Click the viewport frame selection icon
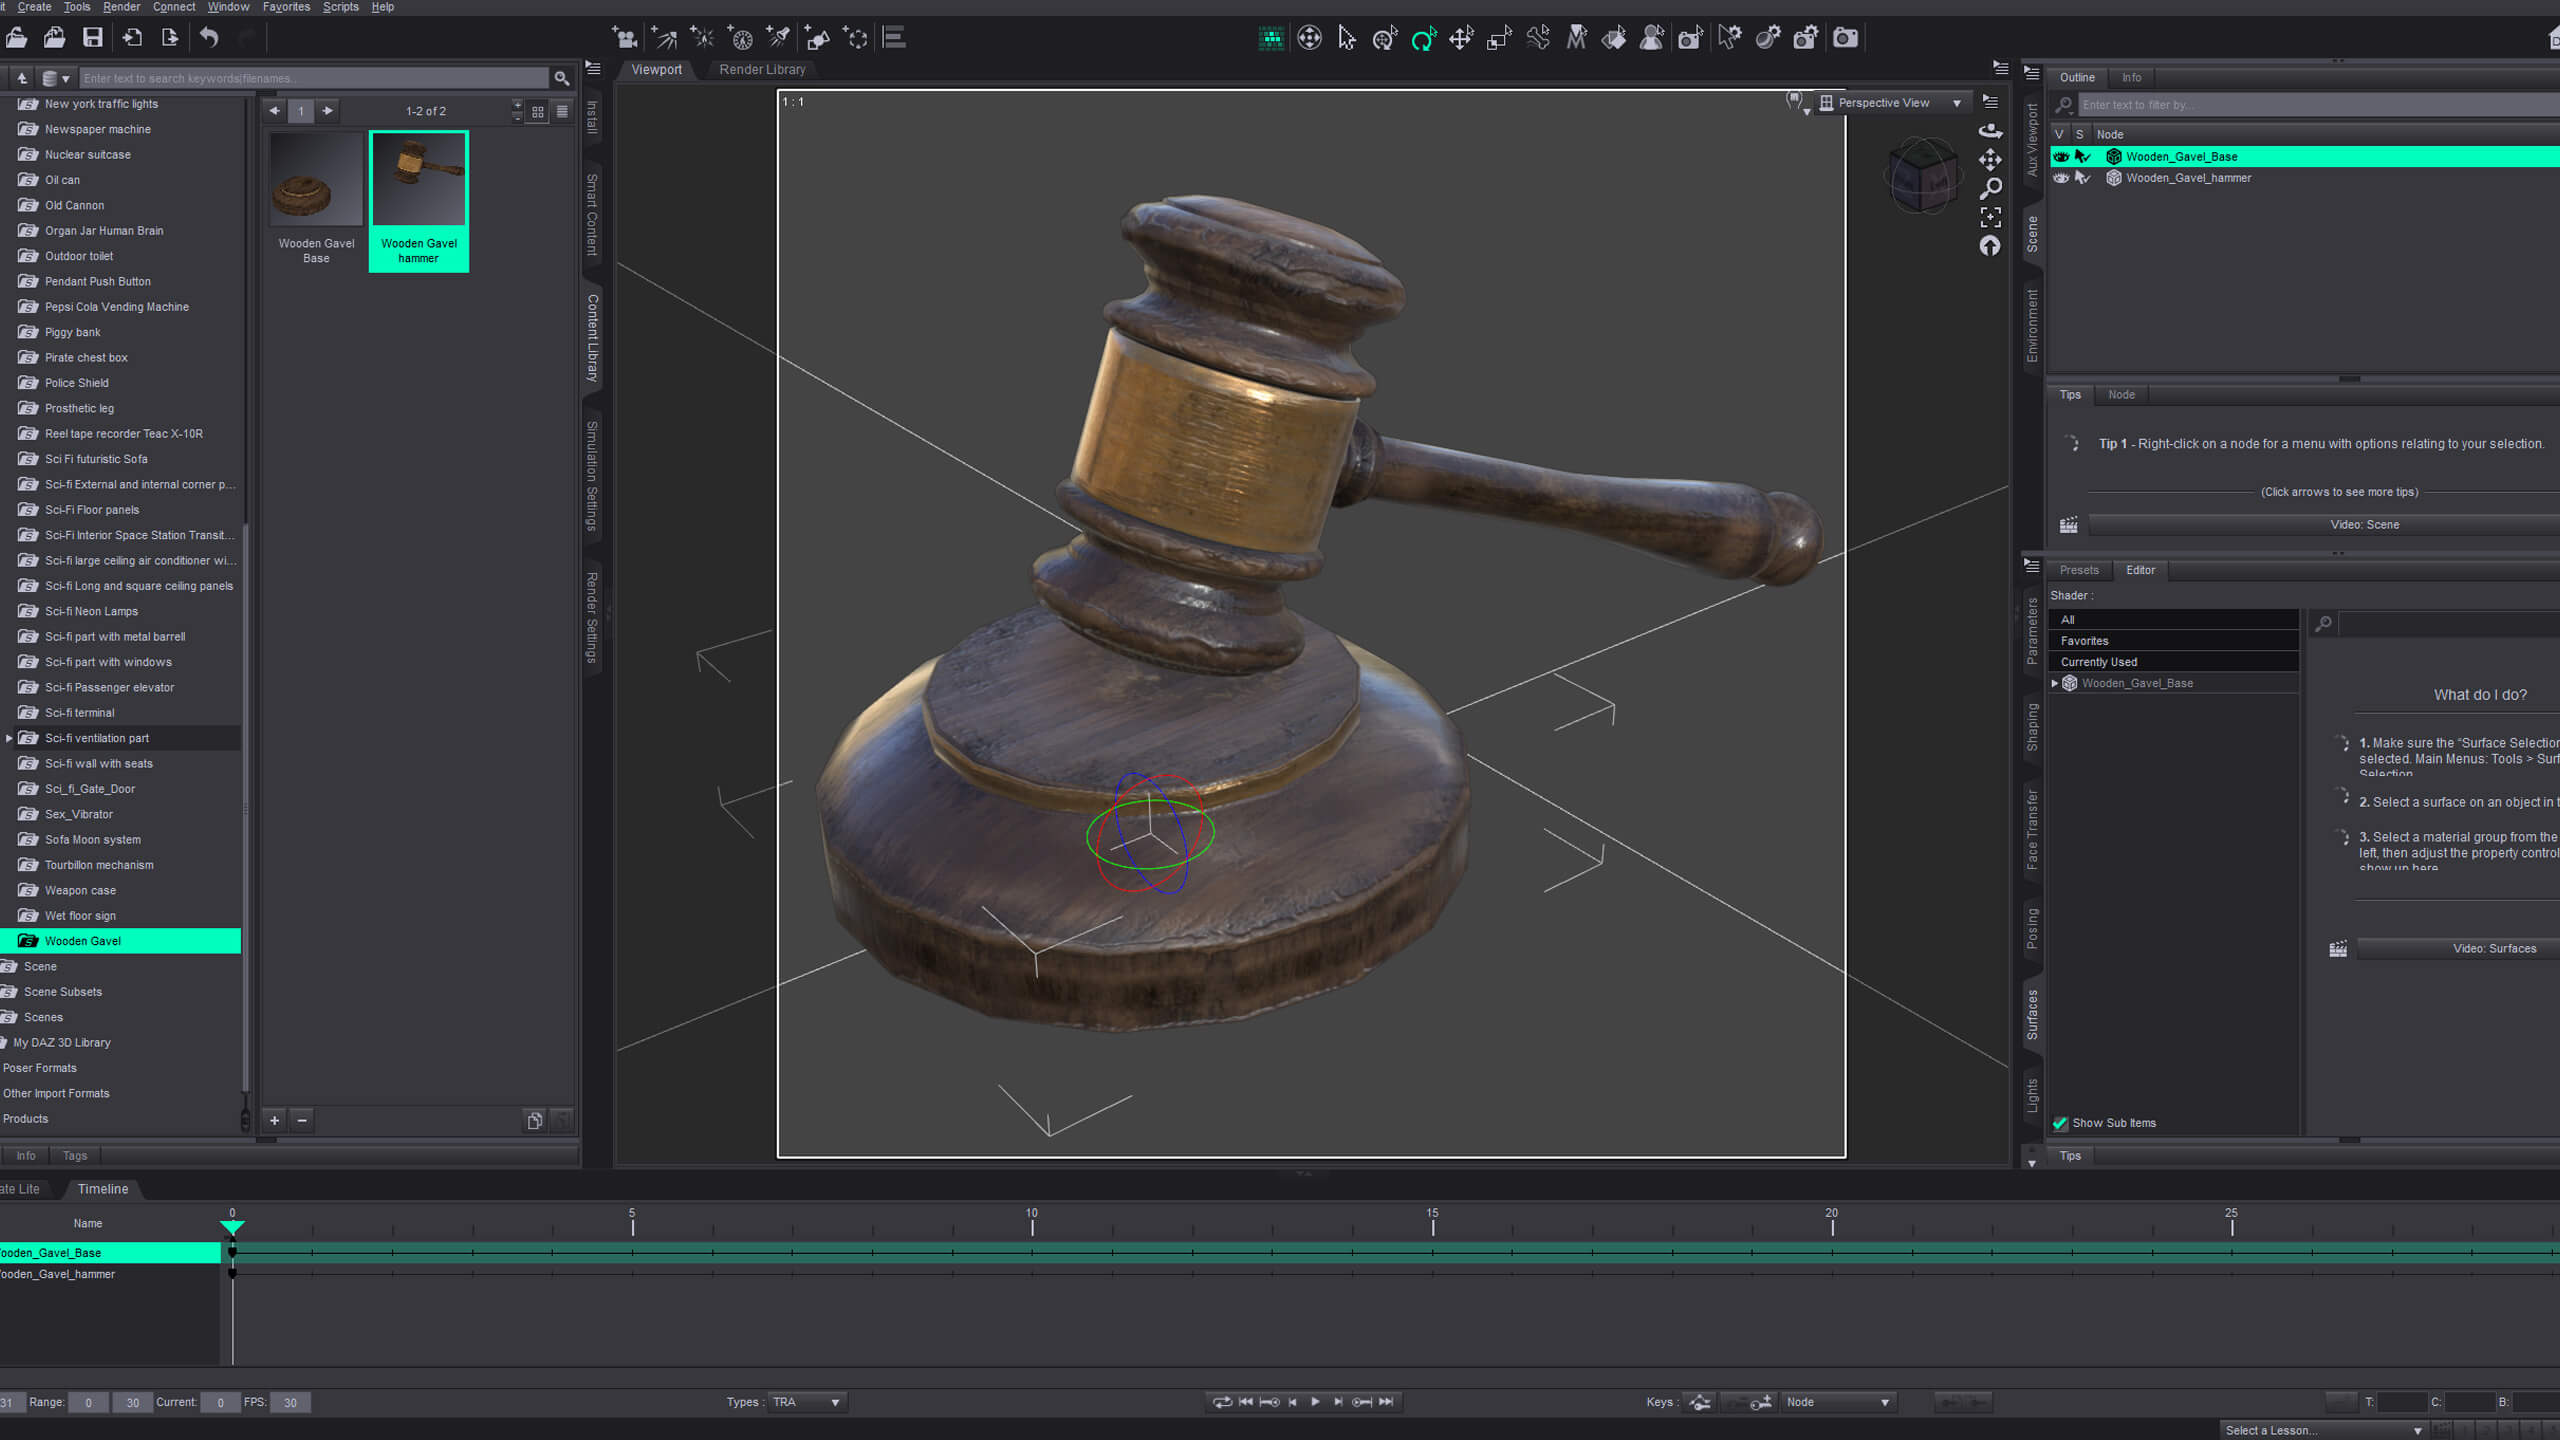 [1990, 217]
